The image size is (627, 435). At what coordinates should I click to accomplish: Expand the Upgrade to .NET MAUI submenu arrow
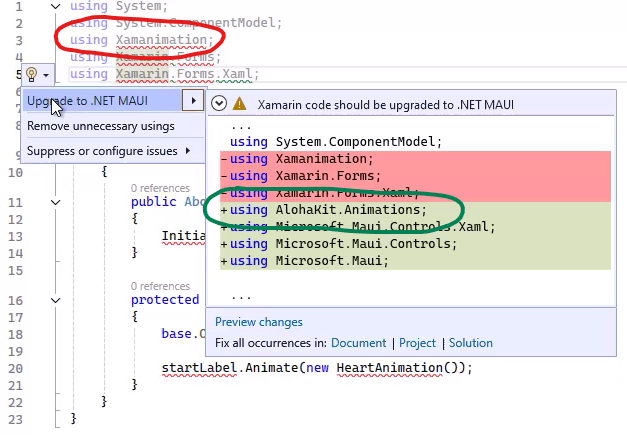[193, 101]
